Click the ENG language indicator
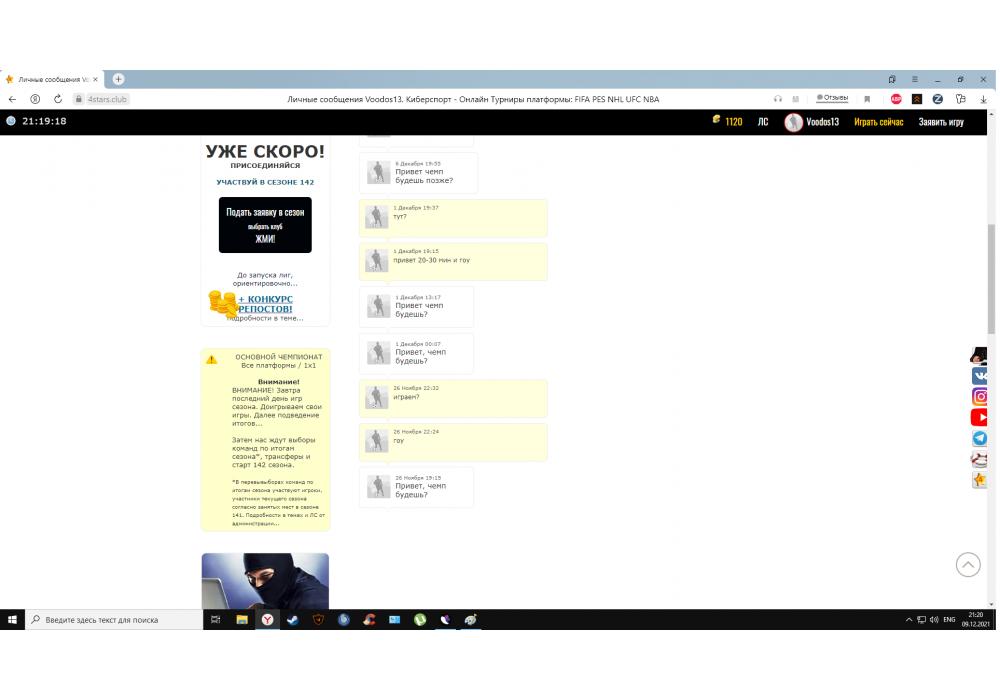This screenshot has width=1000, height=700. 949,620
